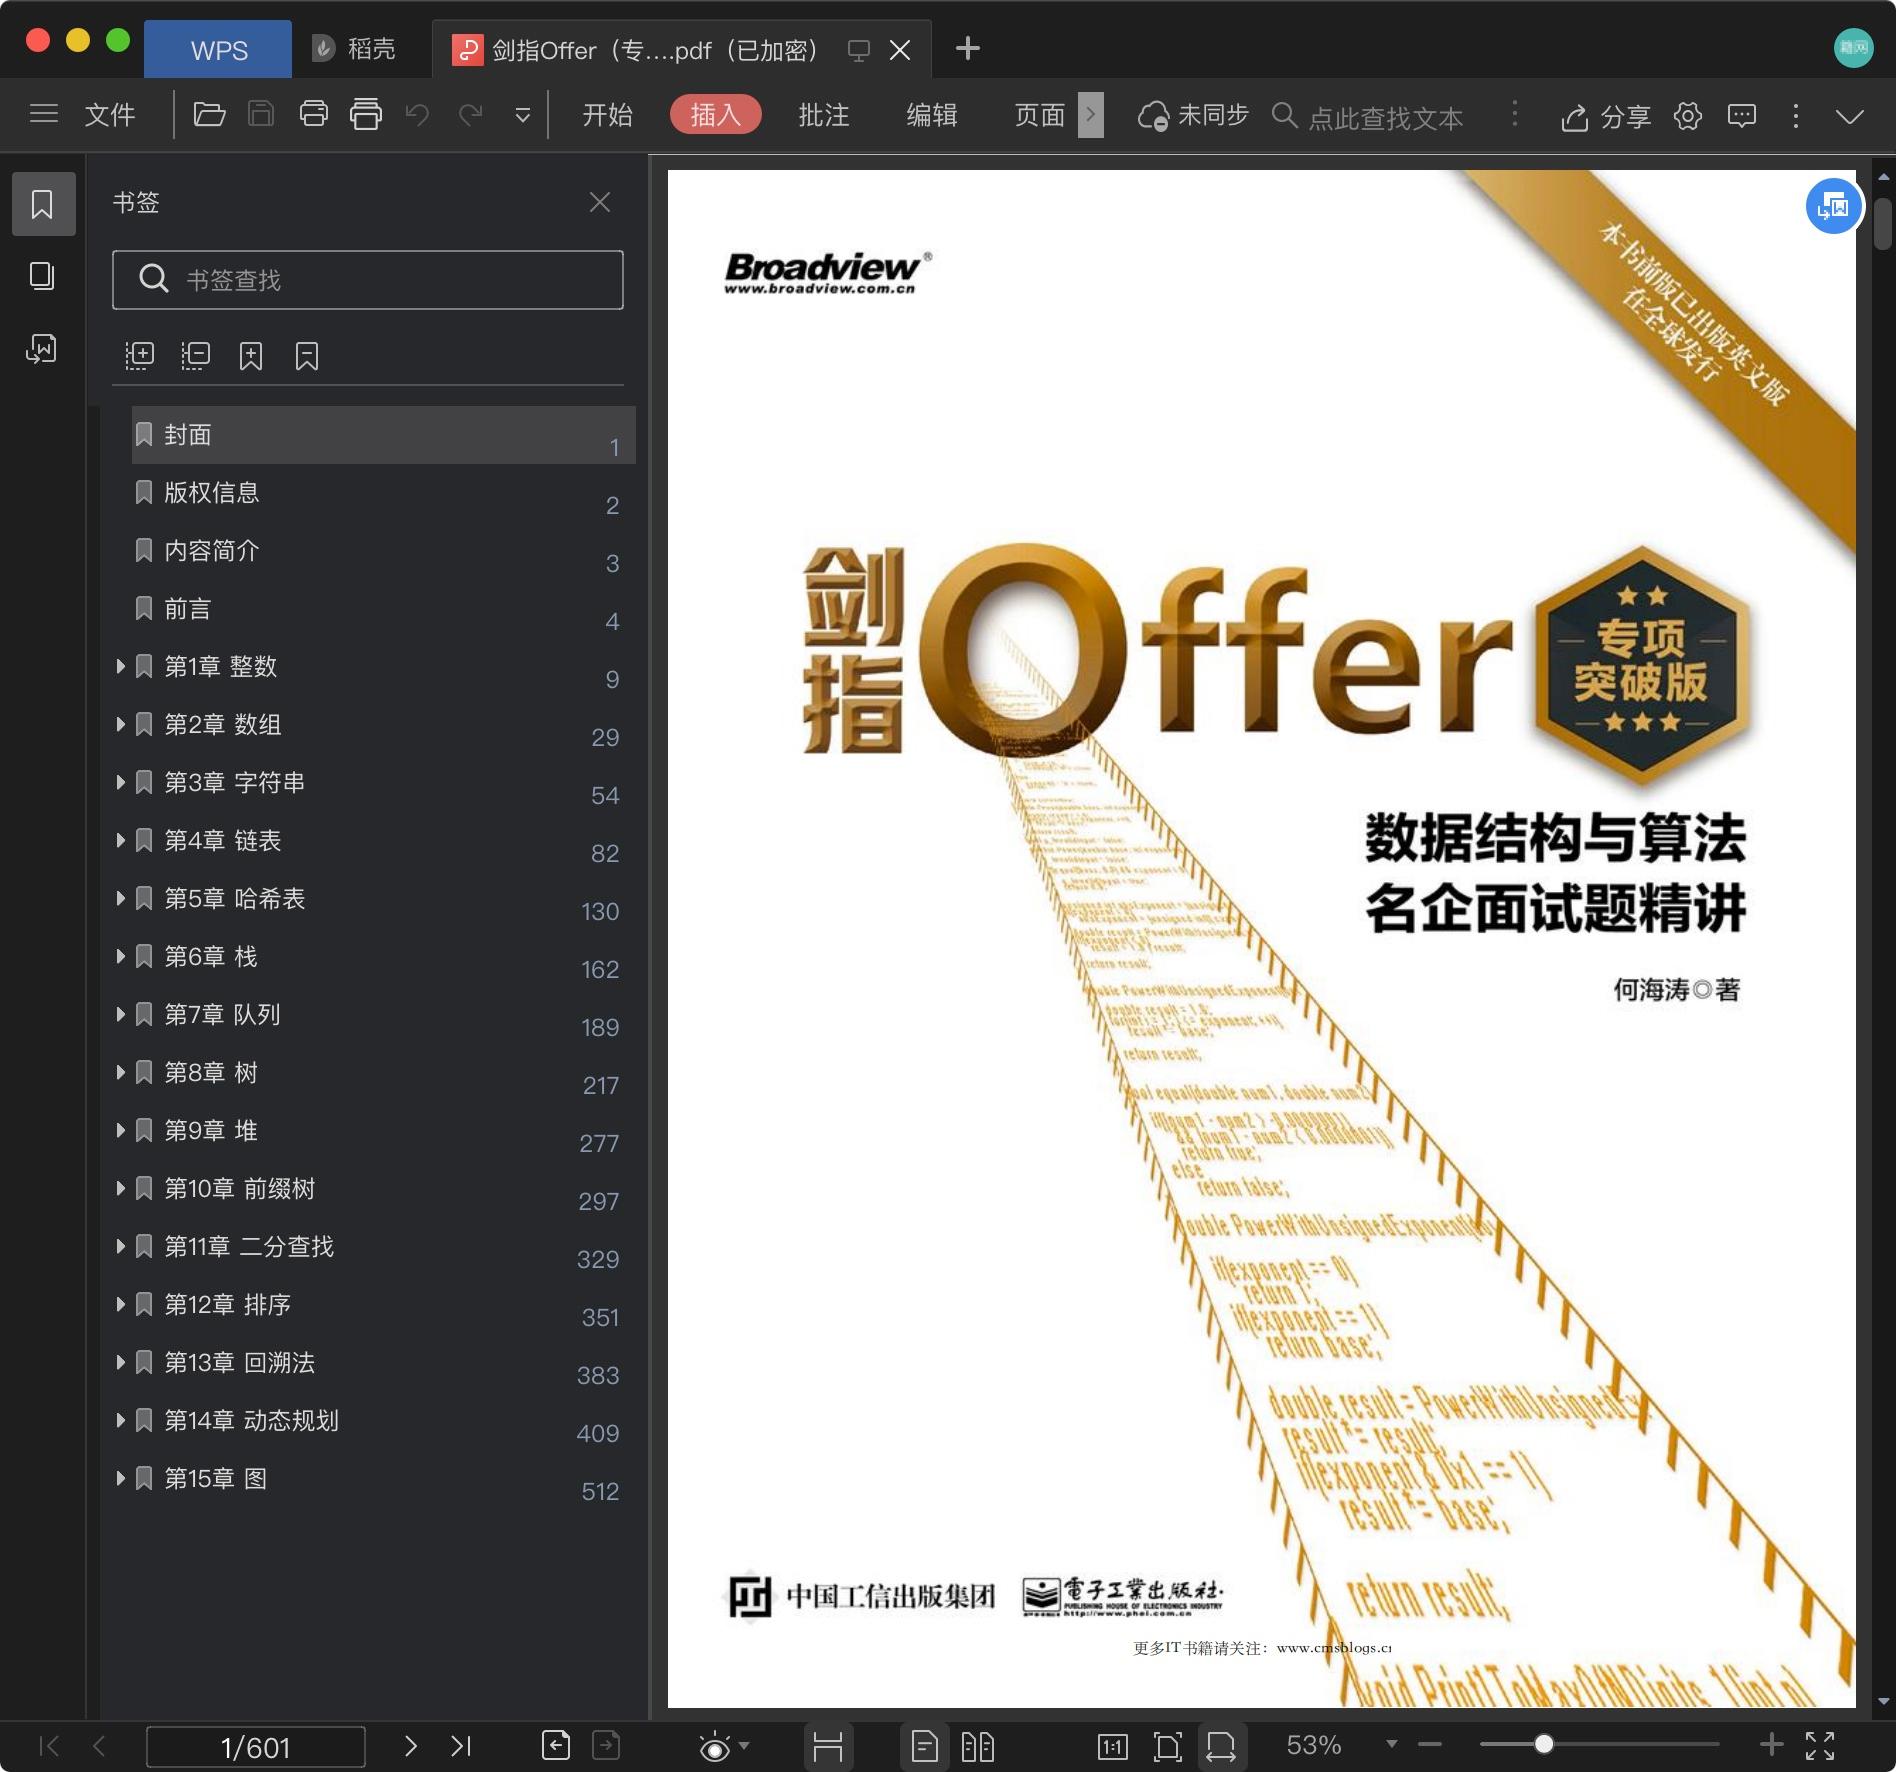The image size is (1896, 1772).
Task: Open the page thumbnails sidebar panel
Action: coord(42,276)
